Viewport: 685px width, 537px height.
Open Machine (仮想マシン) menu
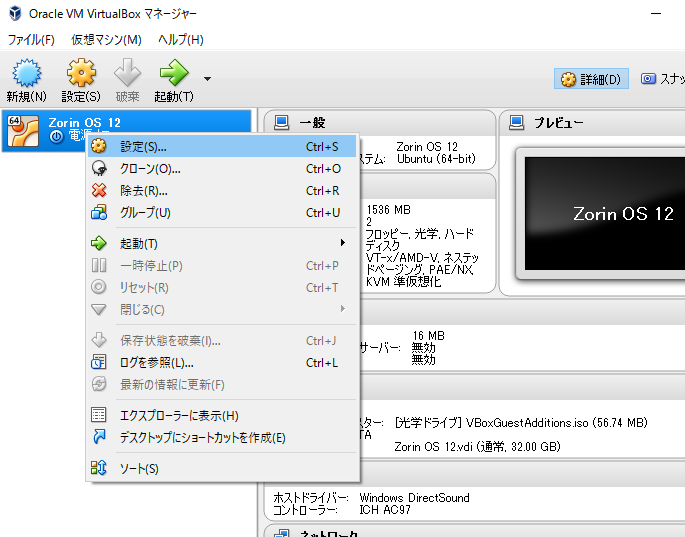106,40
